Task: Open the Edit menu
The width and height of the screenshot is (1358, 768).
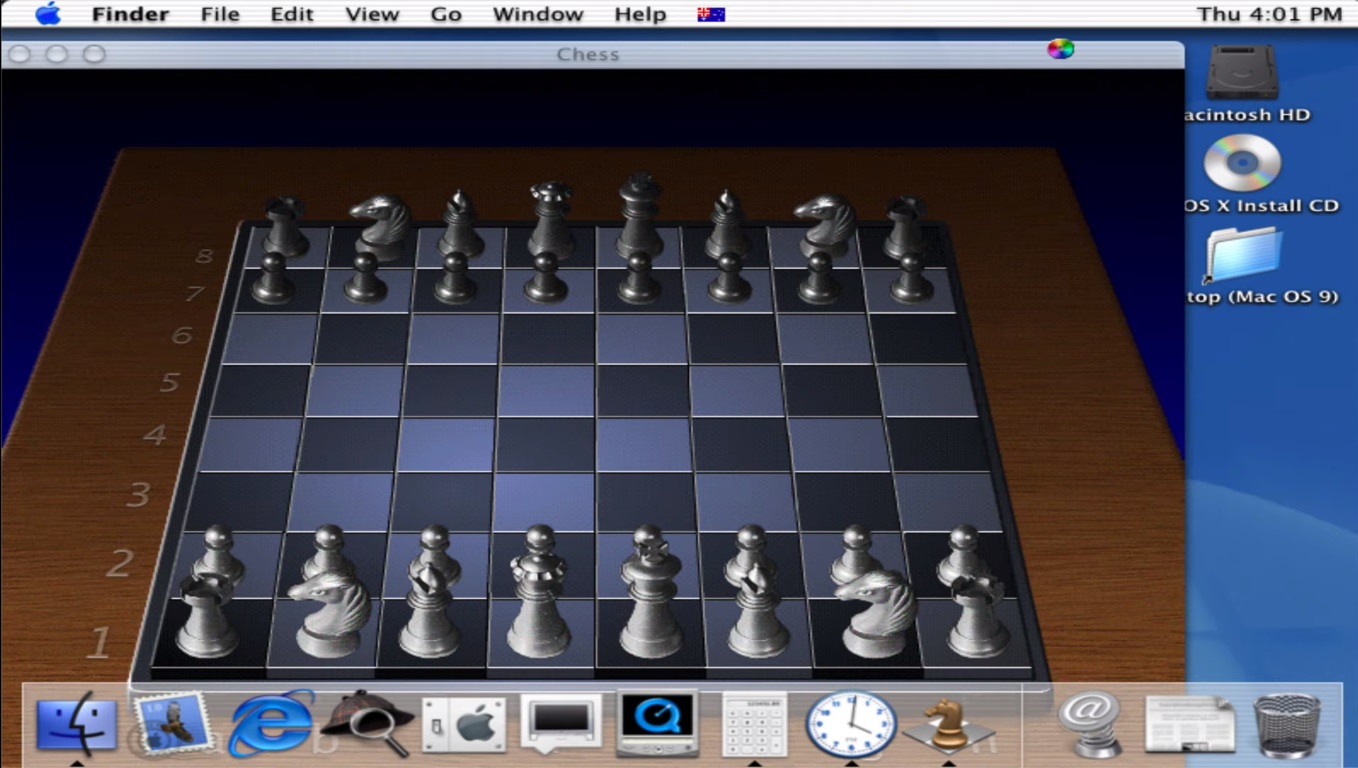Action: pyautogui.click(x=292, y=14)
